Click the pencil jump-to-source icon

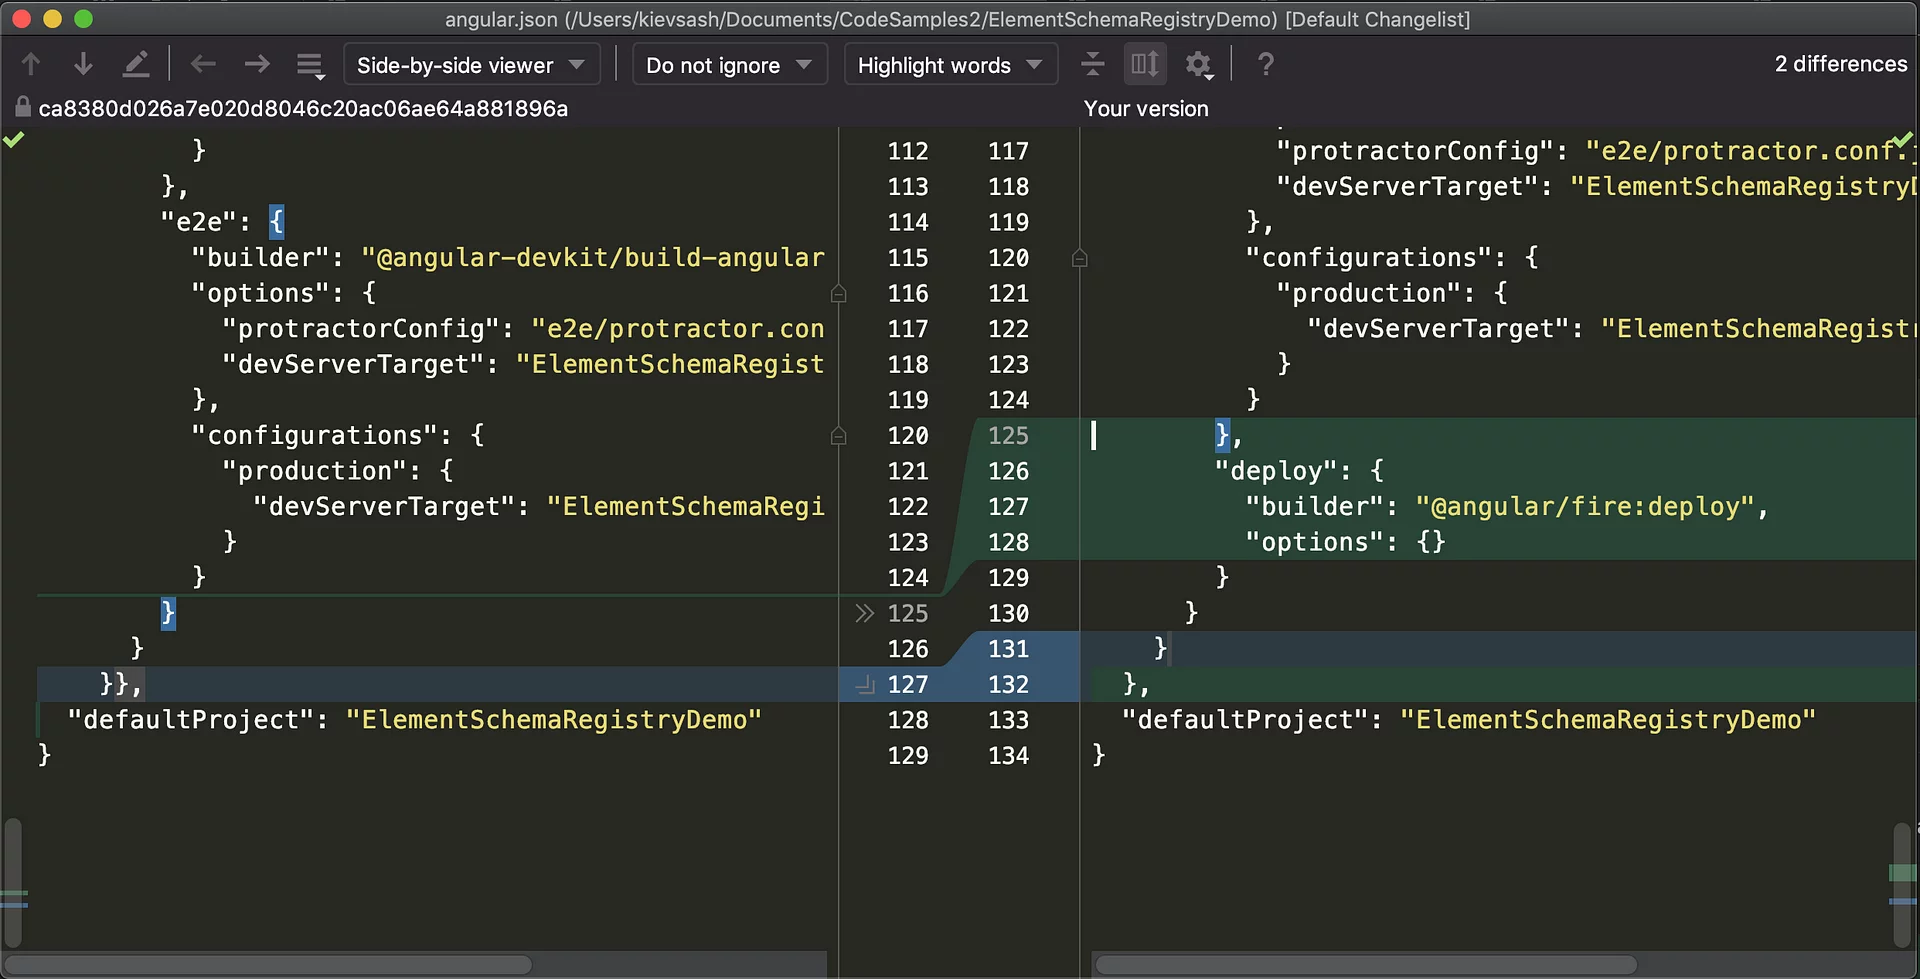(x=135, y=65)
